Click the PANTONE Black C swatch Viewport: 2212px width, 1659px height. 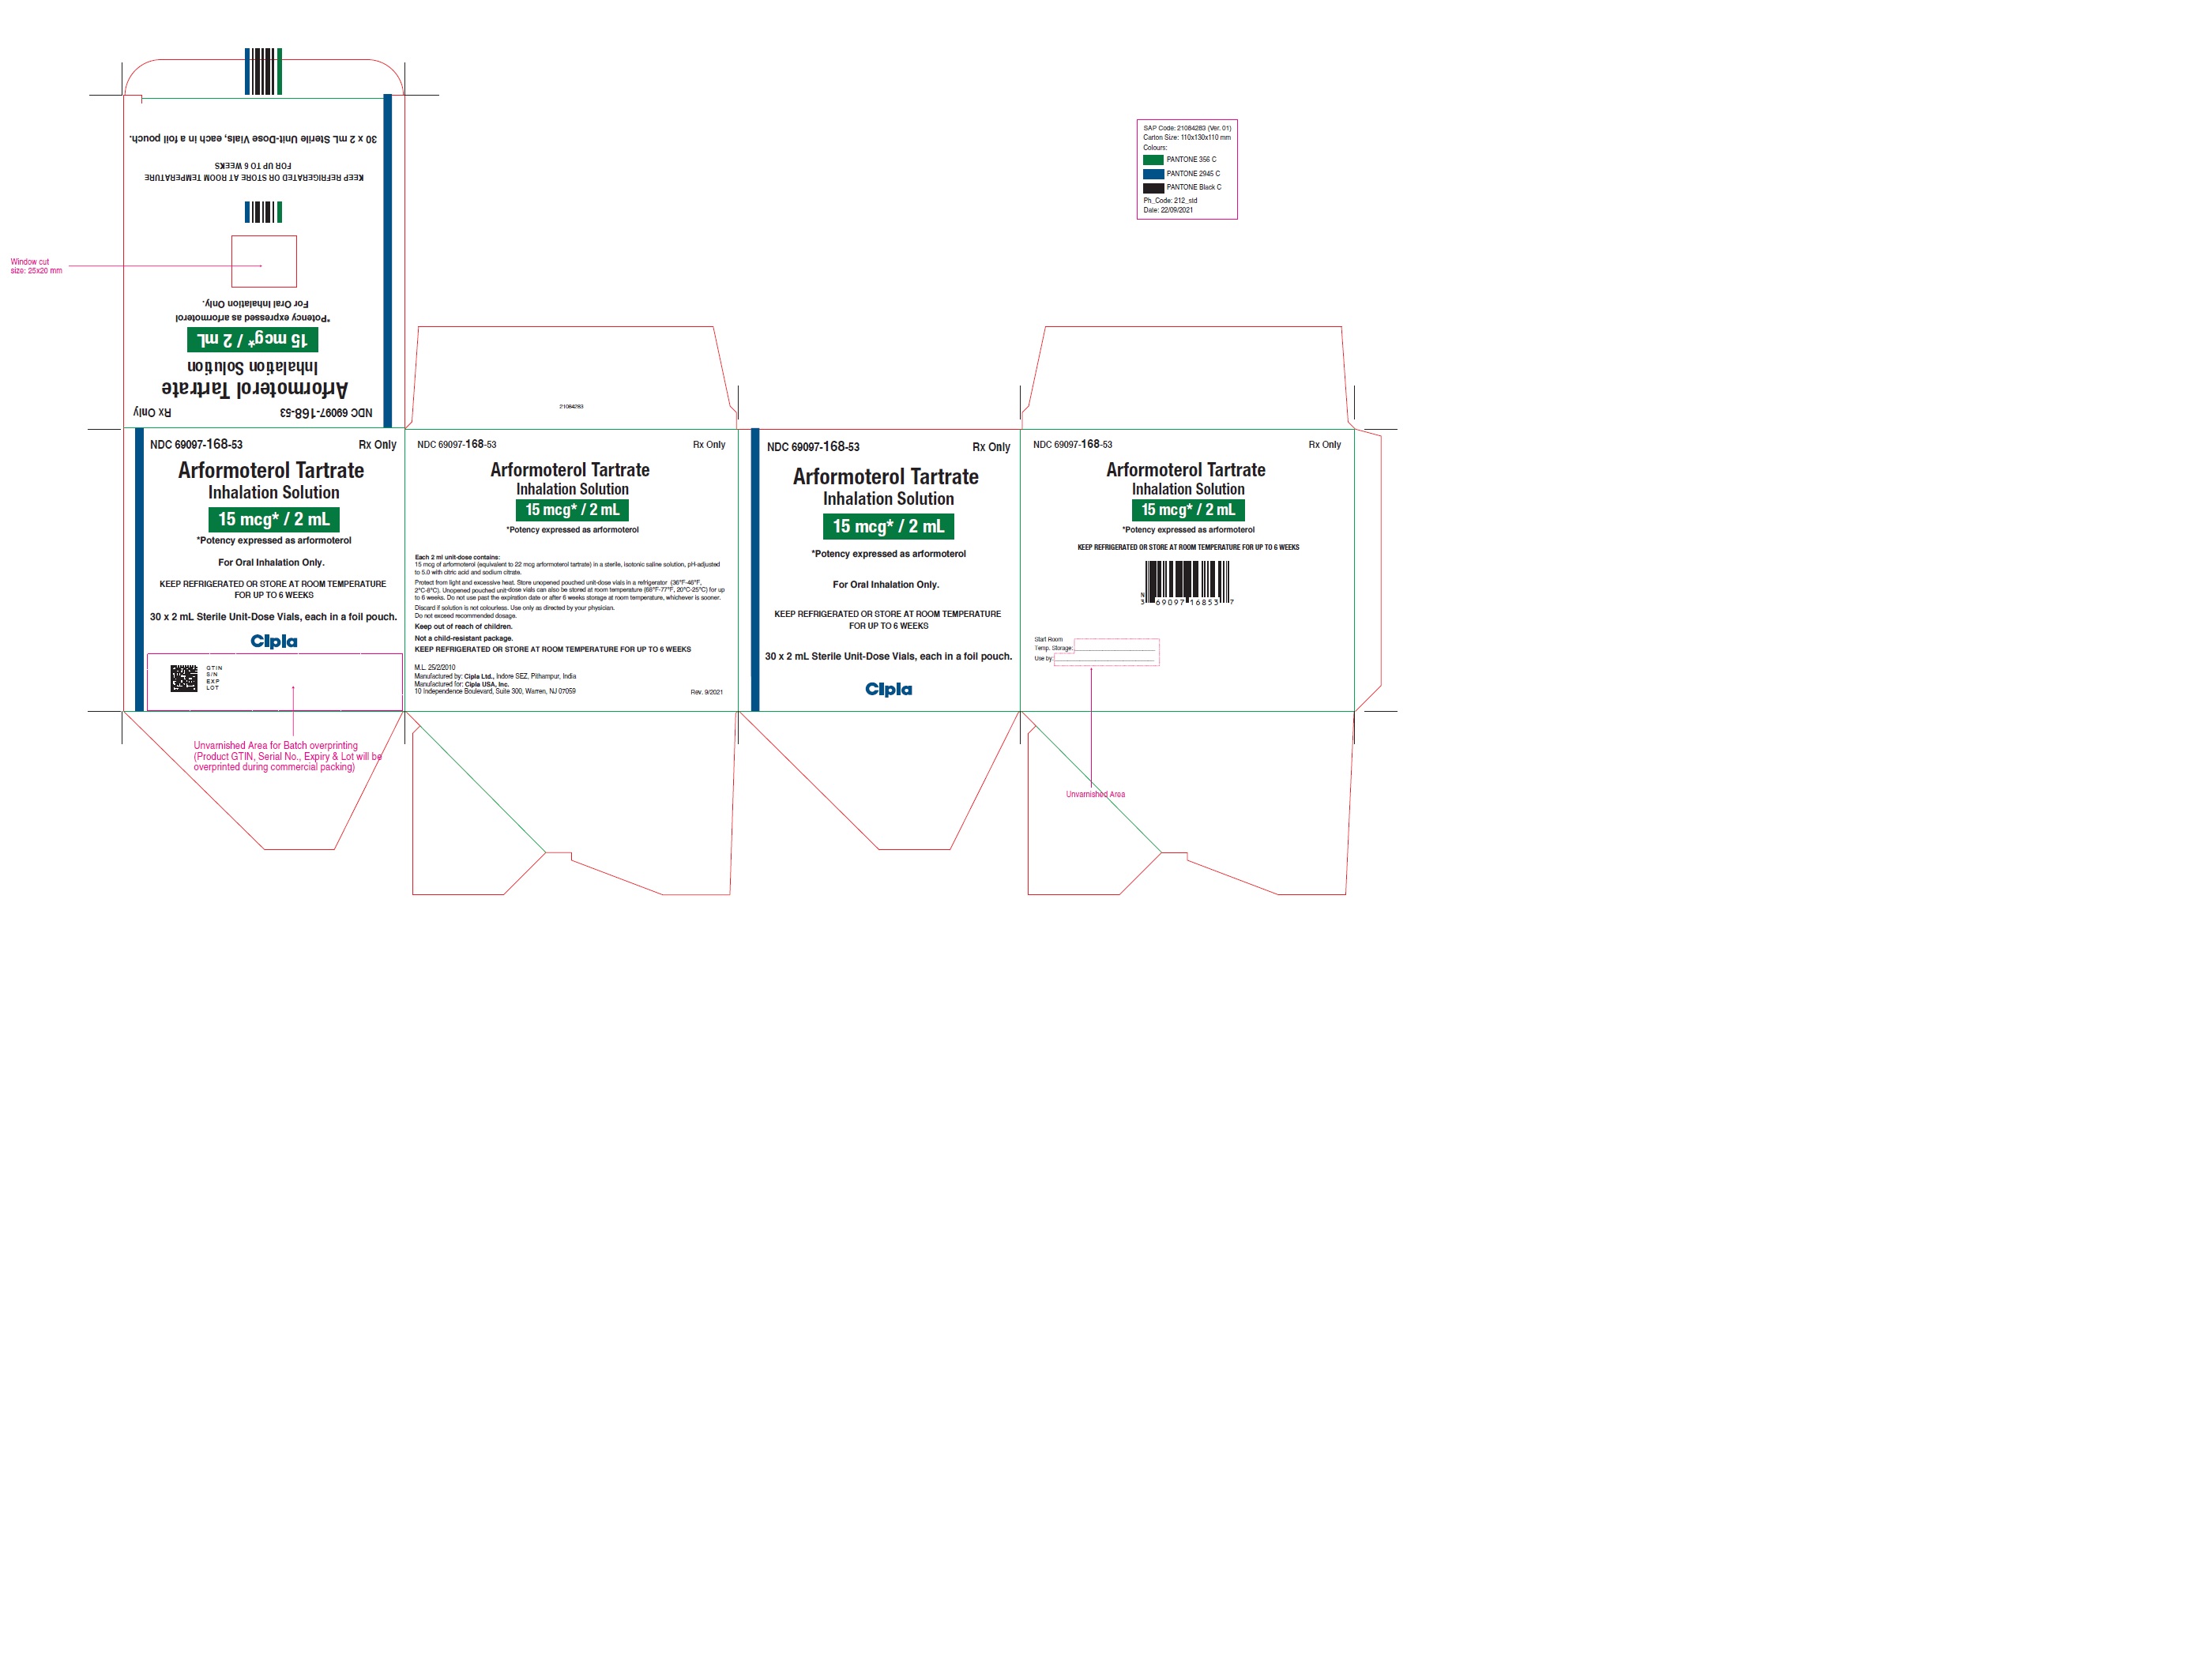(x=1153, y=187)
